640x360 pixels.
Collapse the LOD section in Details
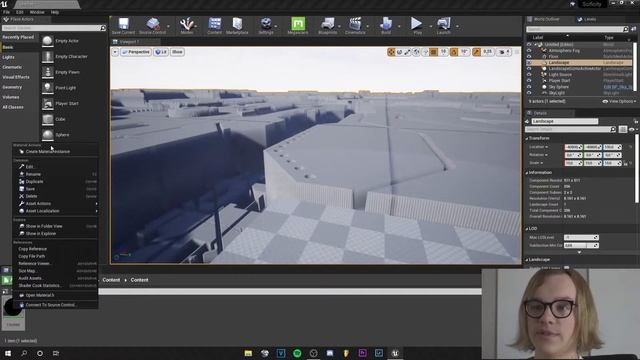point(527,229)
